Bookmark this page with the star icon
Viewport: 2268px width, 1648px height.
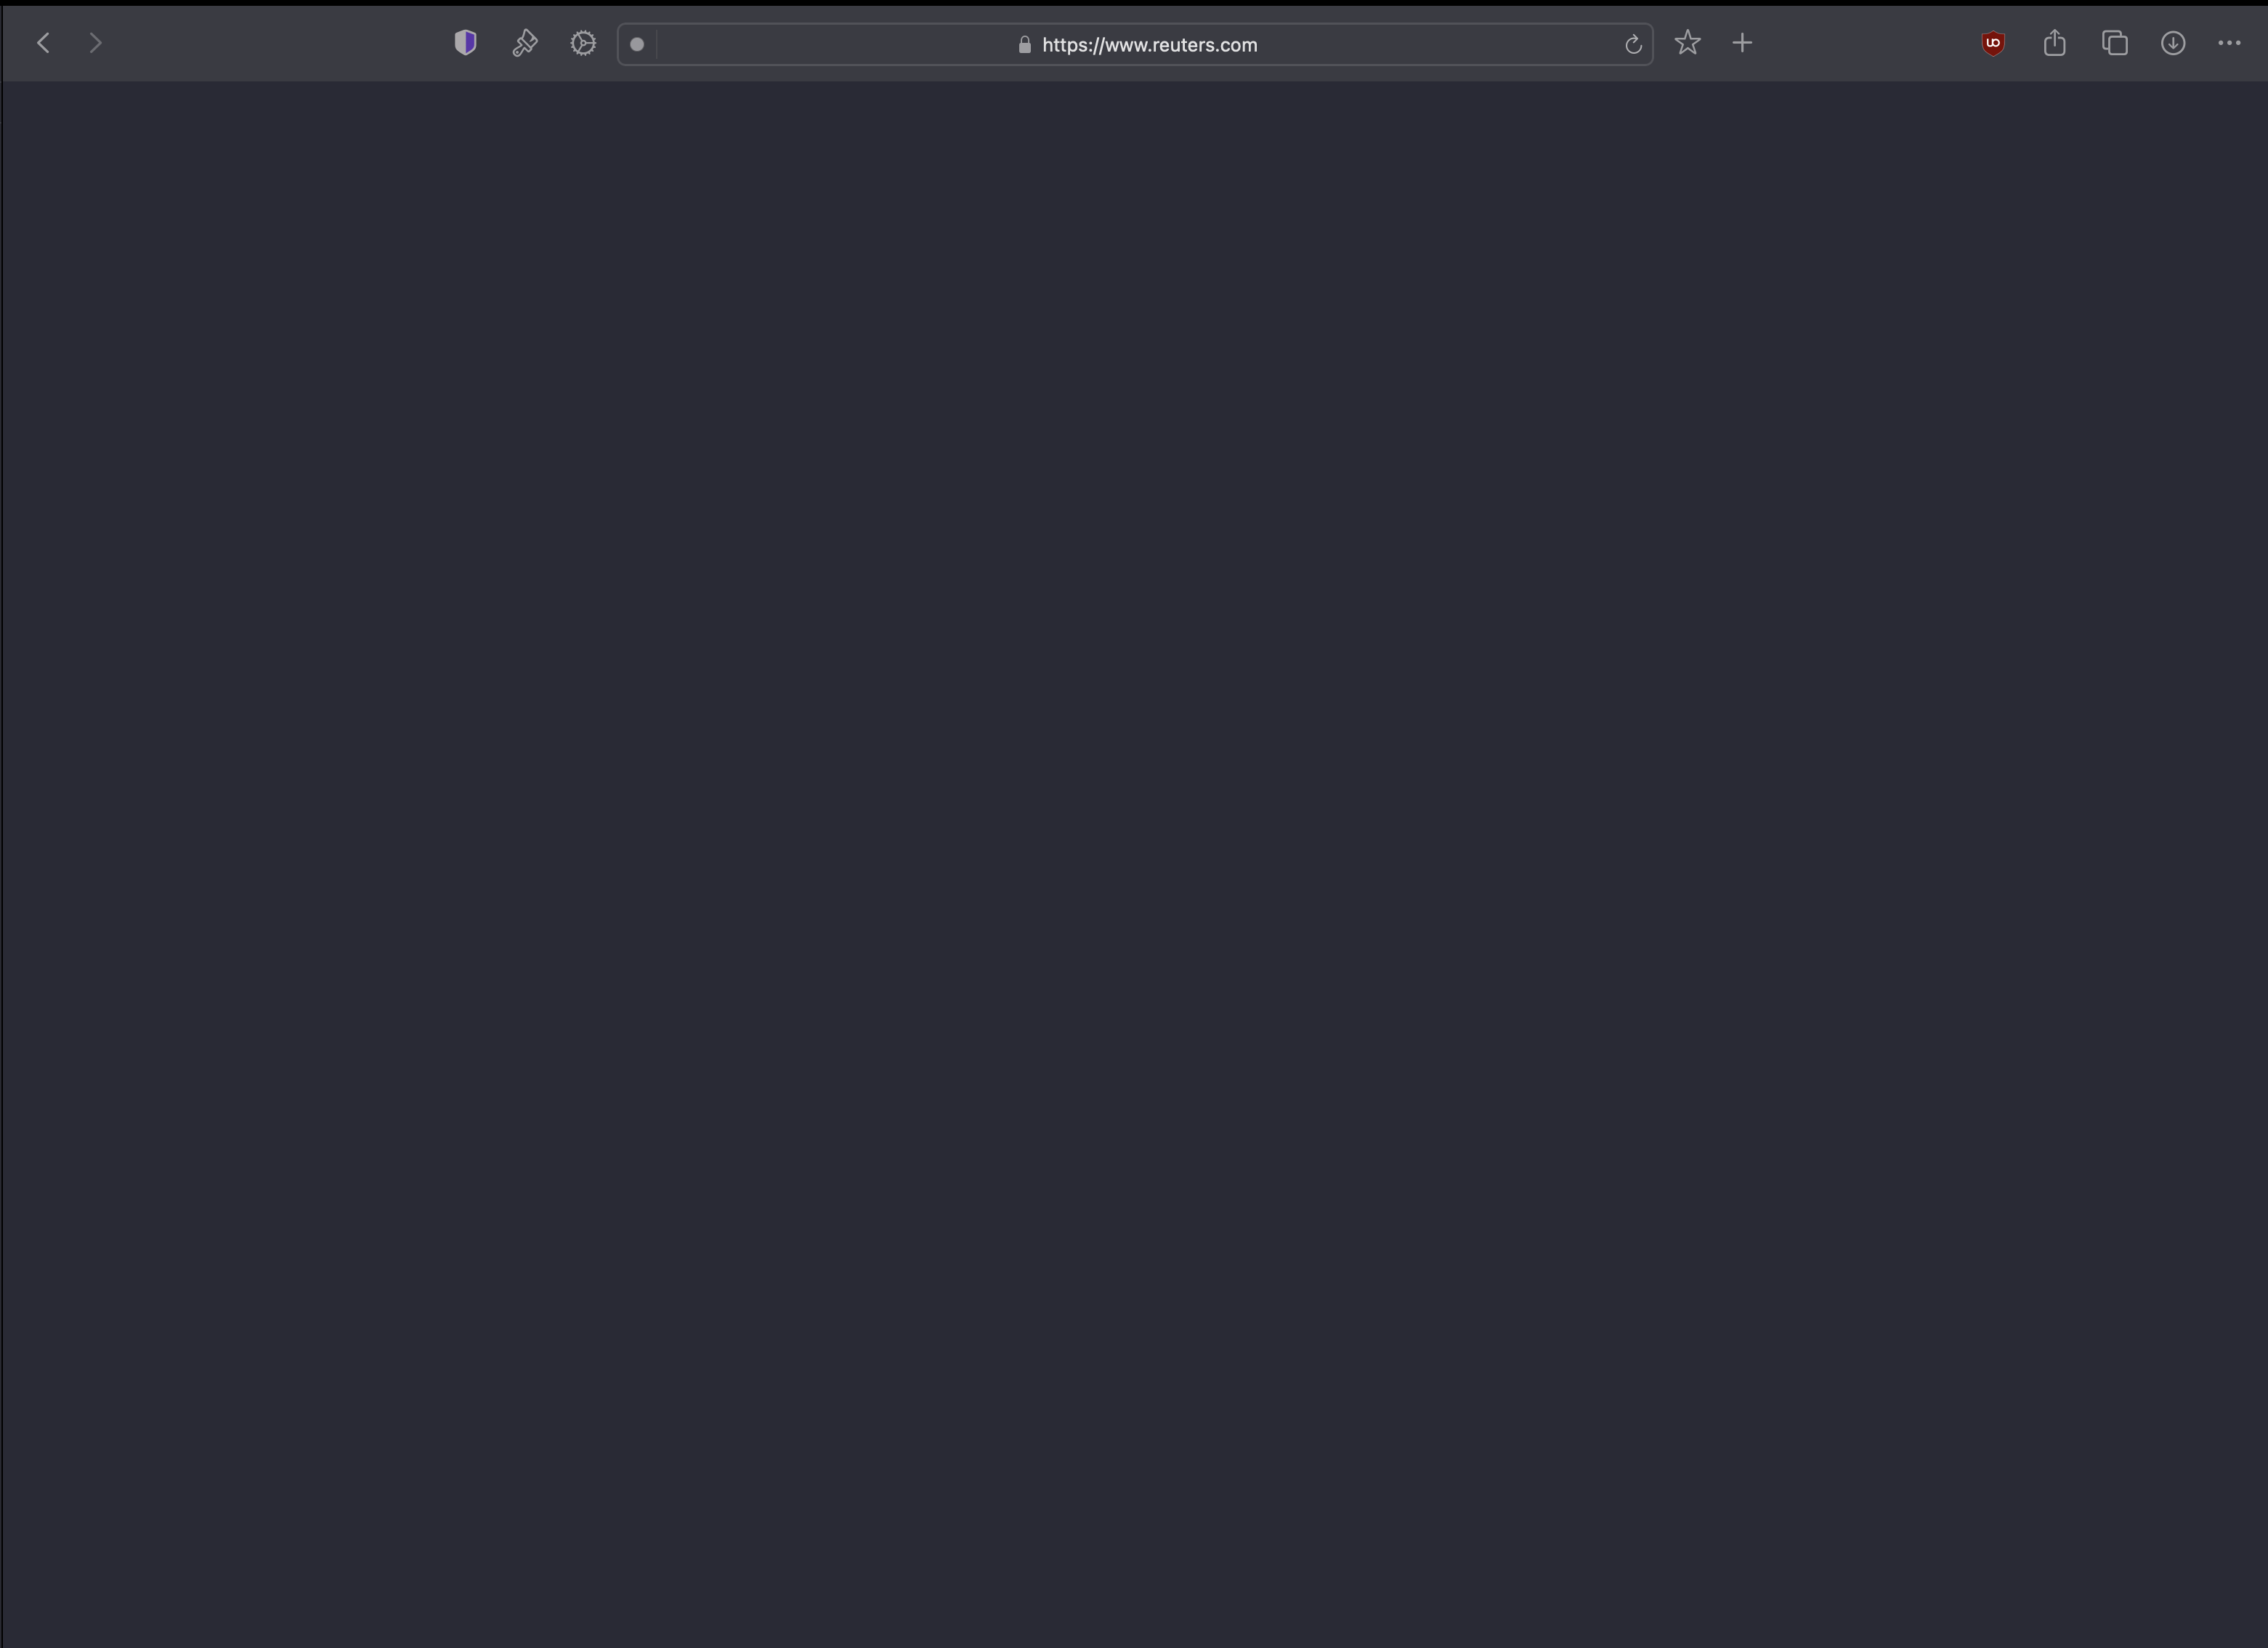coord(1687,43)
